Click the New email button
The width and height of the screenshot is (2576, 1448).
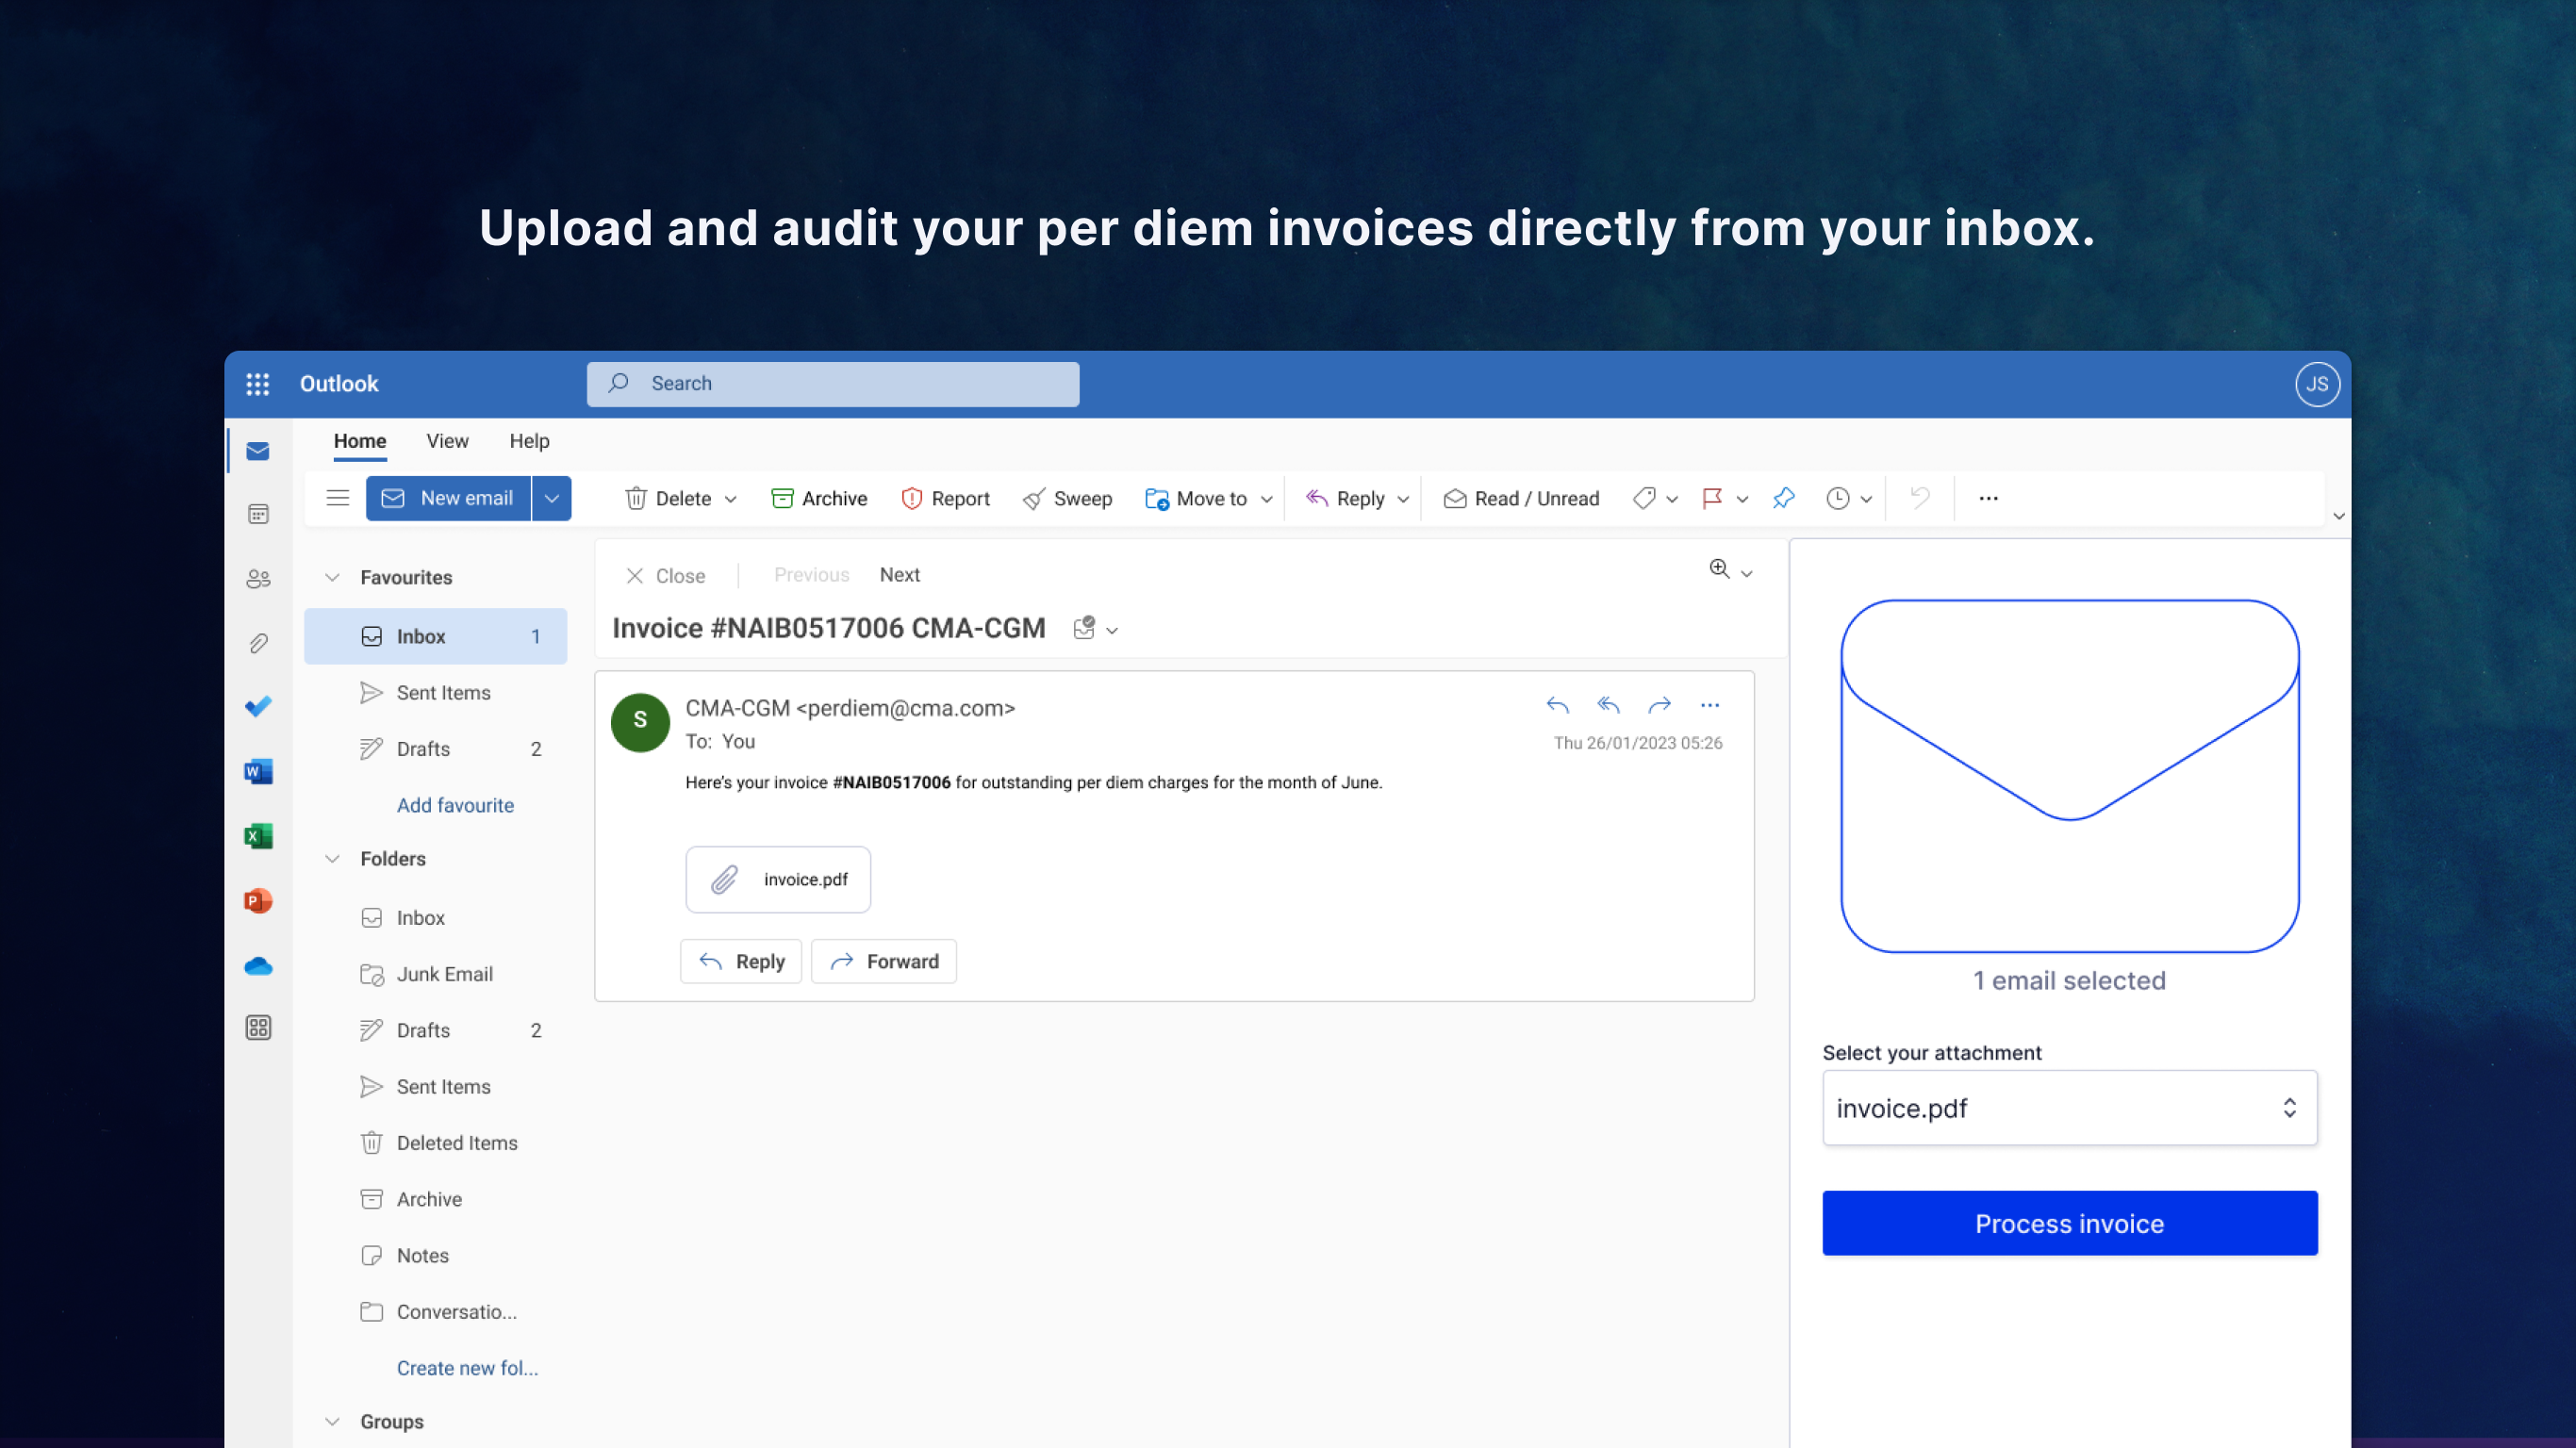click(448, 498)
